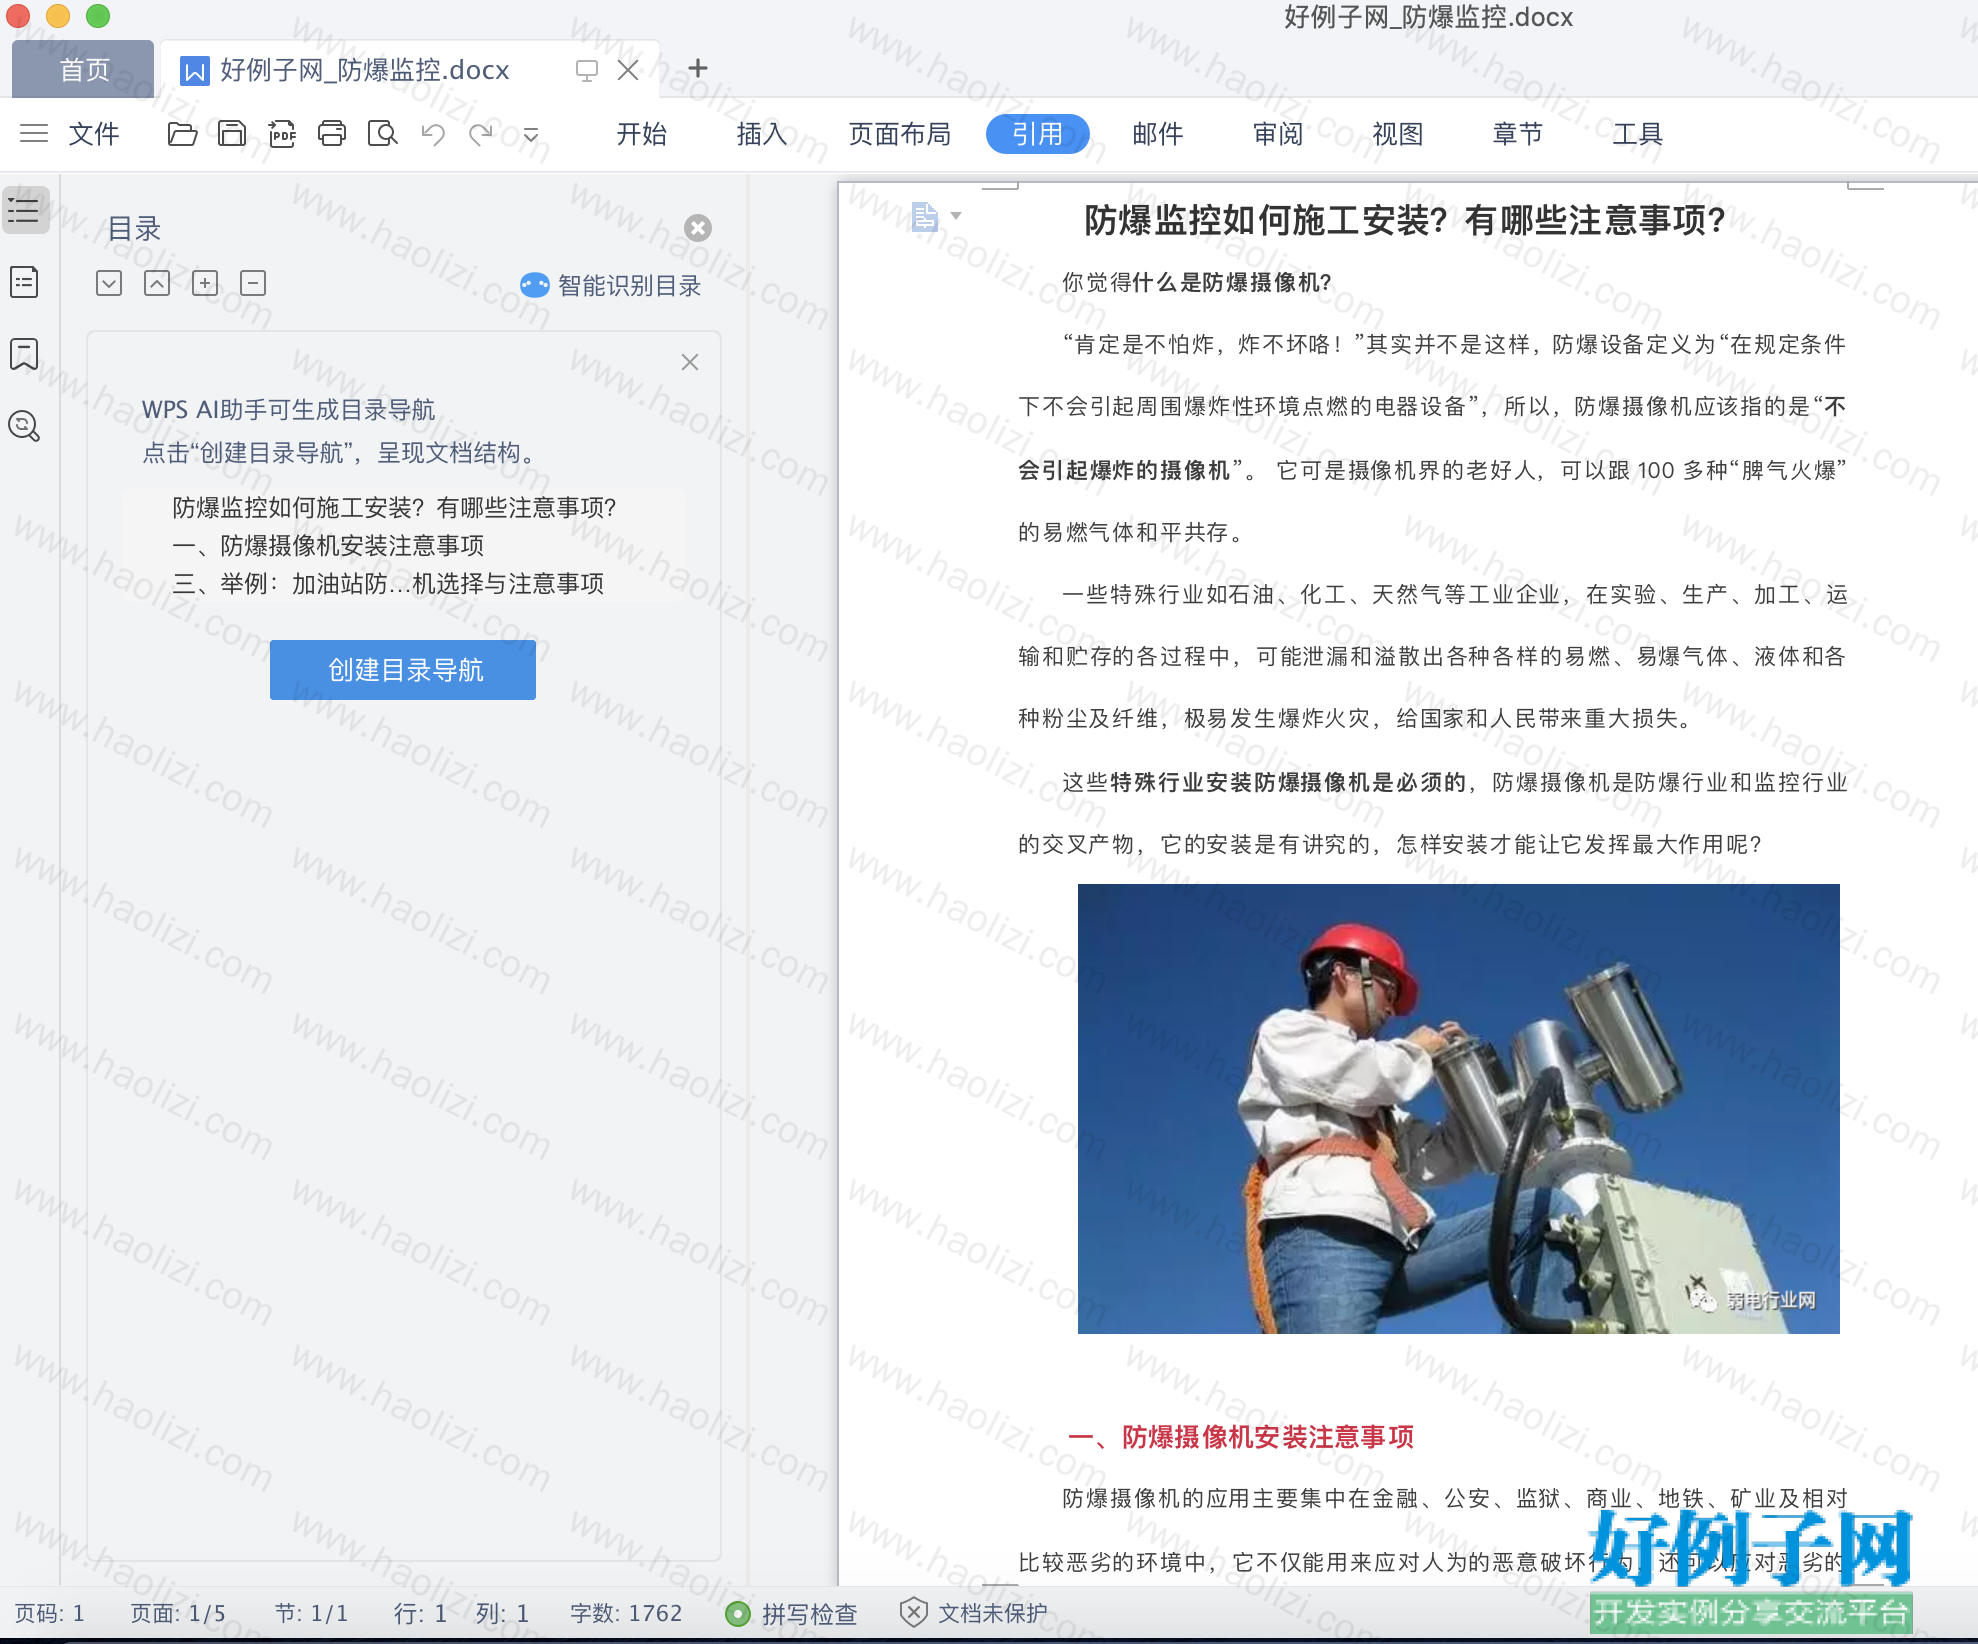Select the outline/目录 sidebar icon
The image size is (1978, 1644).
(x=24, y=210)
